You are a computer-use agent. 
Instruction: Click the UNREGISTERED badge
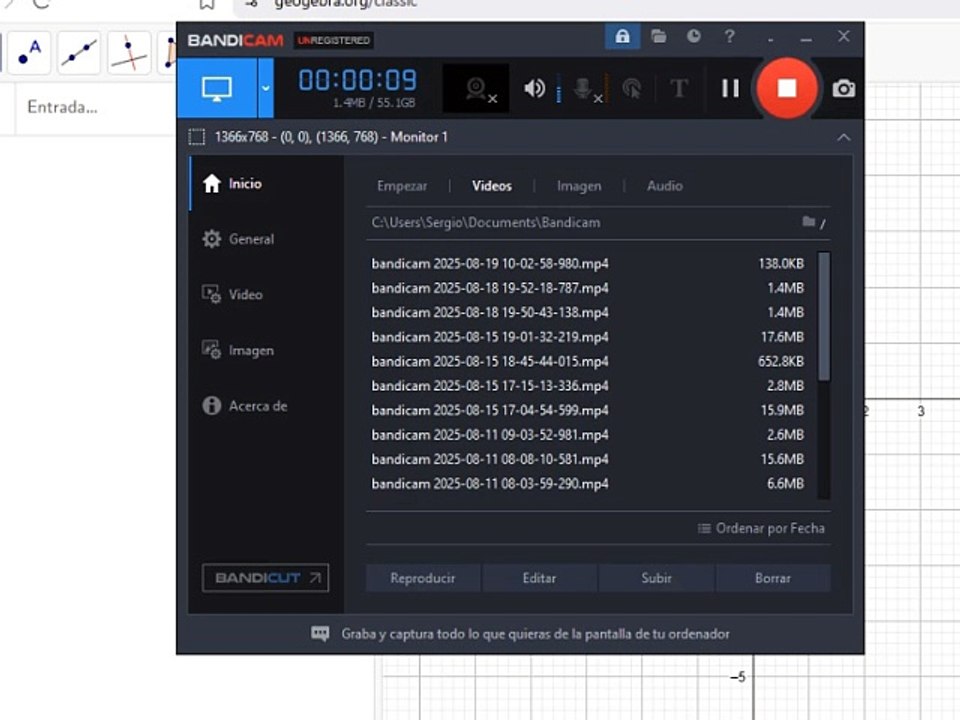(334, 40)
